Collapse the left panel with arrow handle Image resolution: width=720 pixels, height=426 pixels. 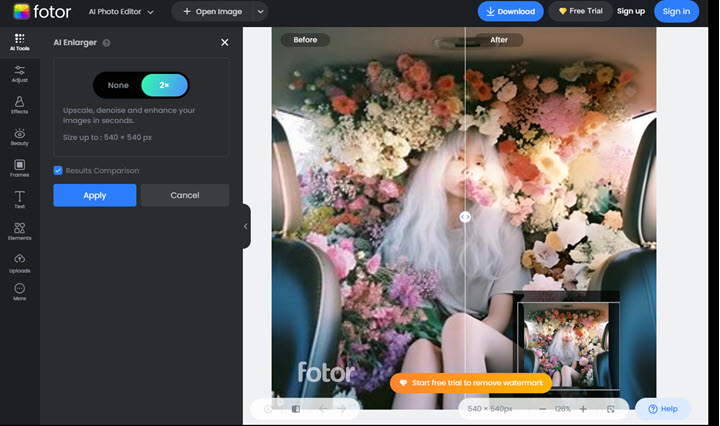pyautogui.click(x=245, y=226)
